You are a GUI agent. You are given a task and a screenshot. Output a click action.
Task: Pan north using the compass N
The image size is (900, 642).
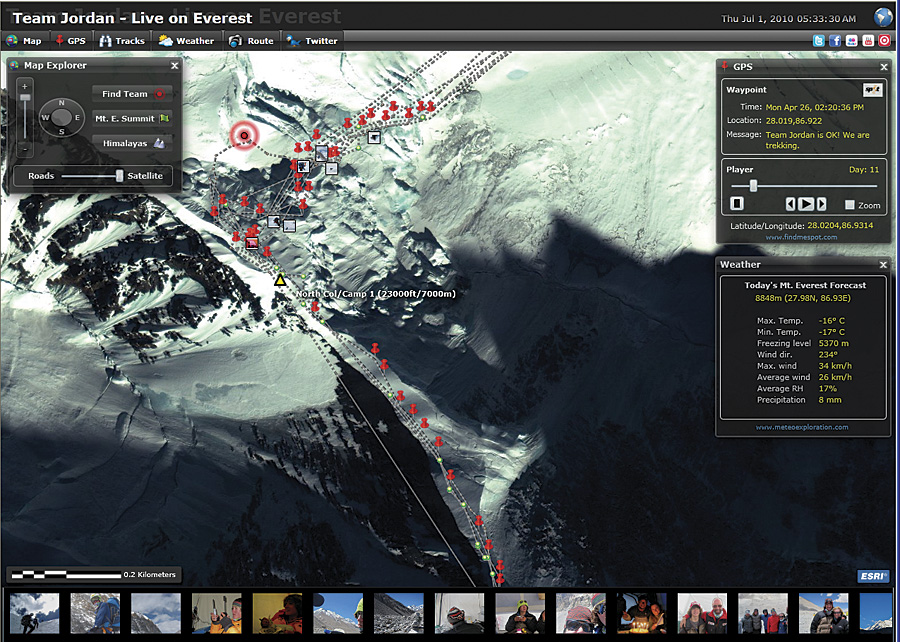61,103
